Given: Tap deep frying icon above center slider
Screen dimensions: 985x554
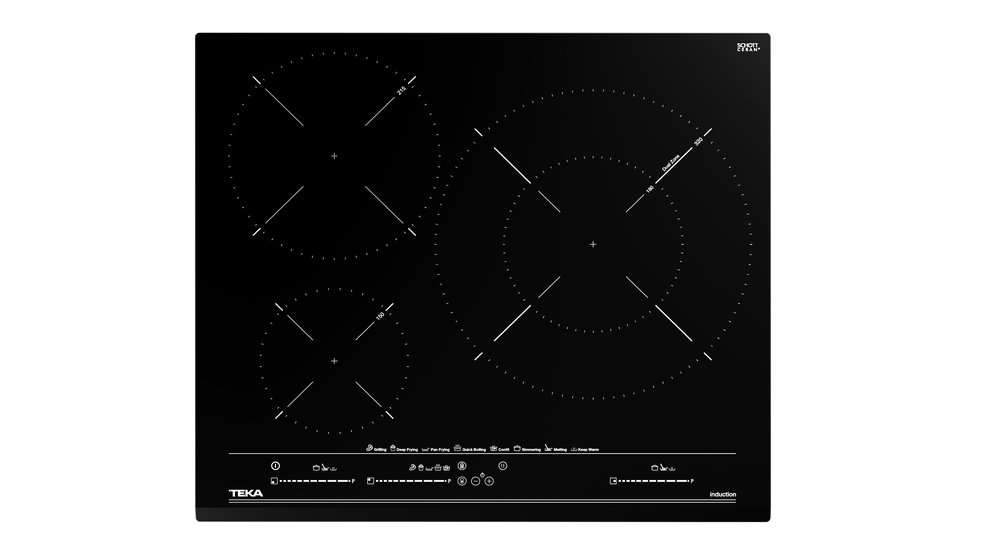Looking at the screenshot, I should tap(421, 467).
